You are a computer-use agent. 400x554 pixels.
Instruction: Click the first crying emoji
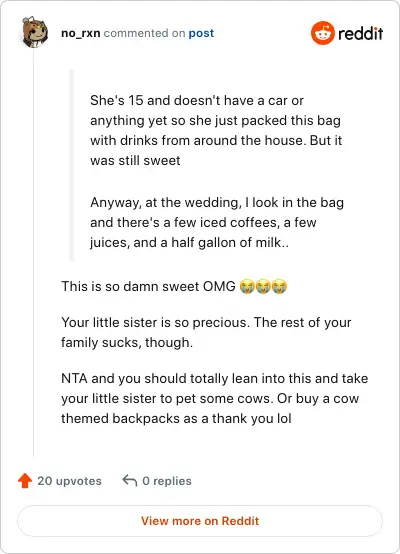247,286
